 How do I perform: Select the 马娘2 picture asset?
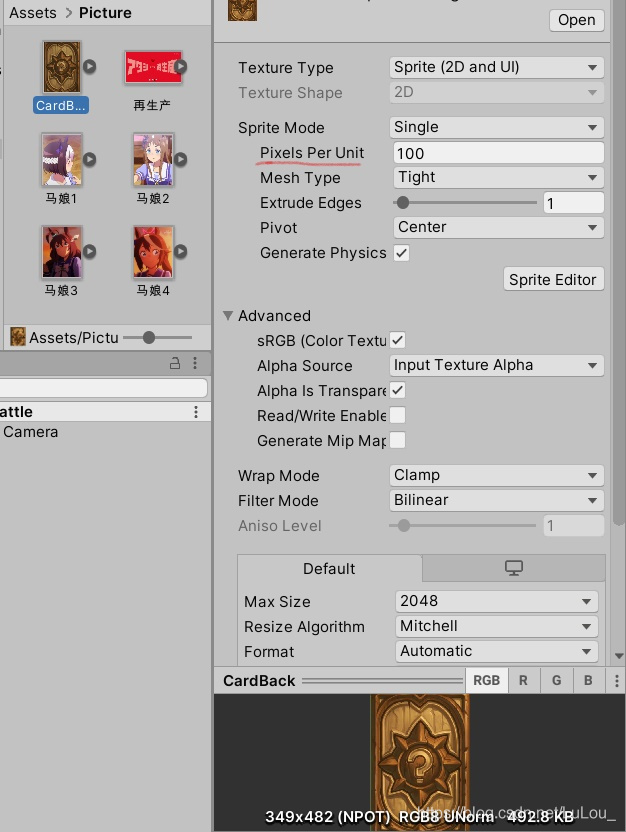tap(153, 159)
